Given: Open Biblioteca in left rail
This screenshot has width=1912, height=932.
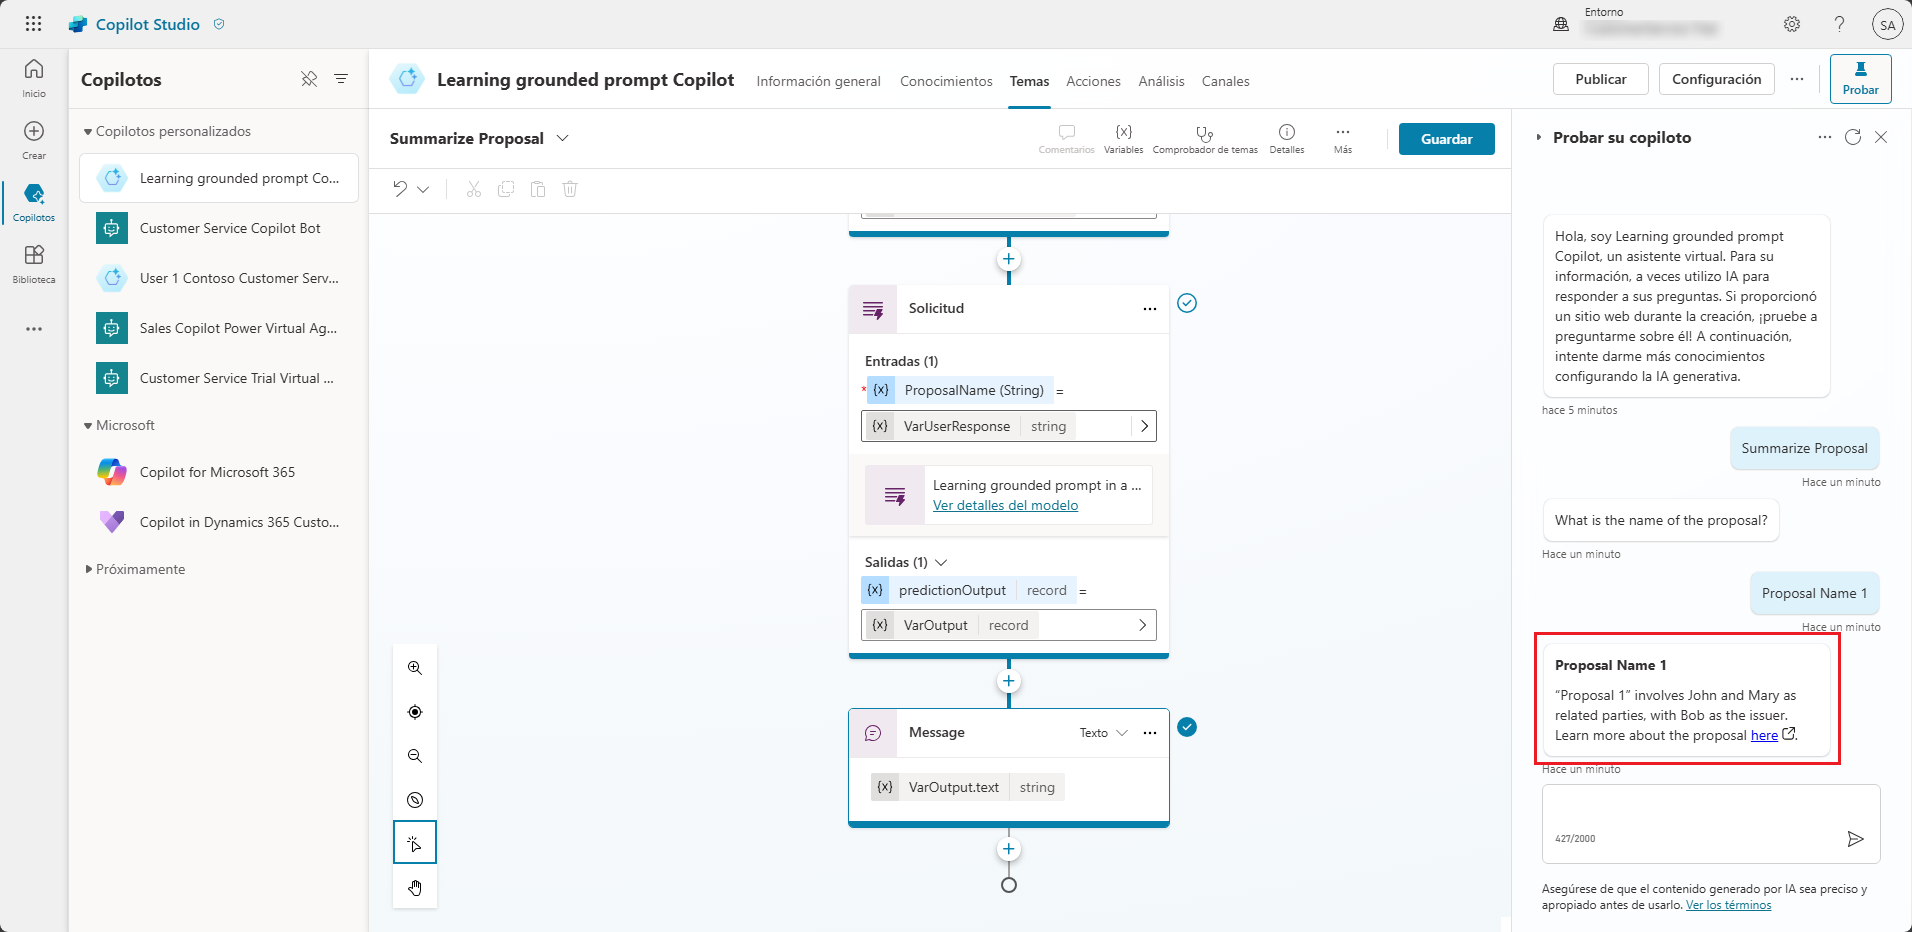Looking at the screenshot, I should click(x=34, y=264).
